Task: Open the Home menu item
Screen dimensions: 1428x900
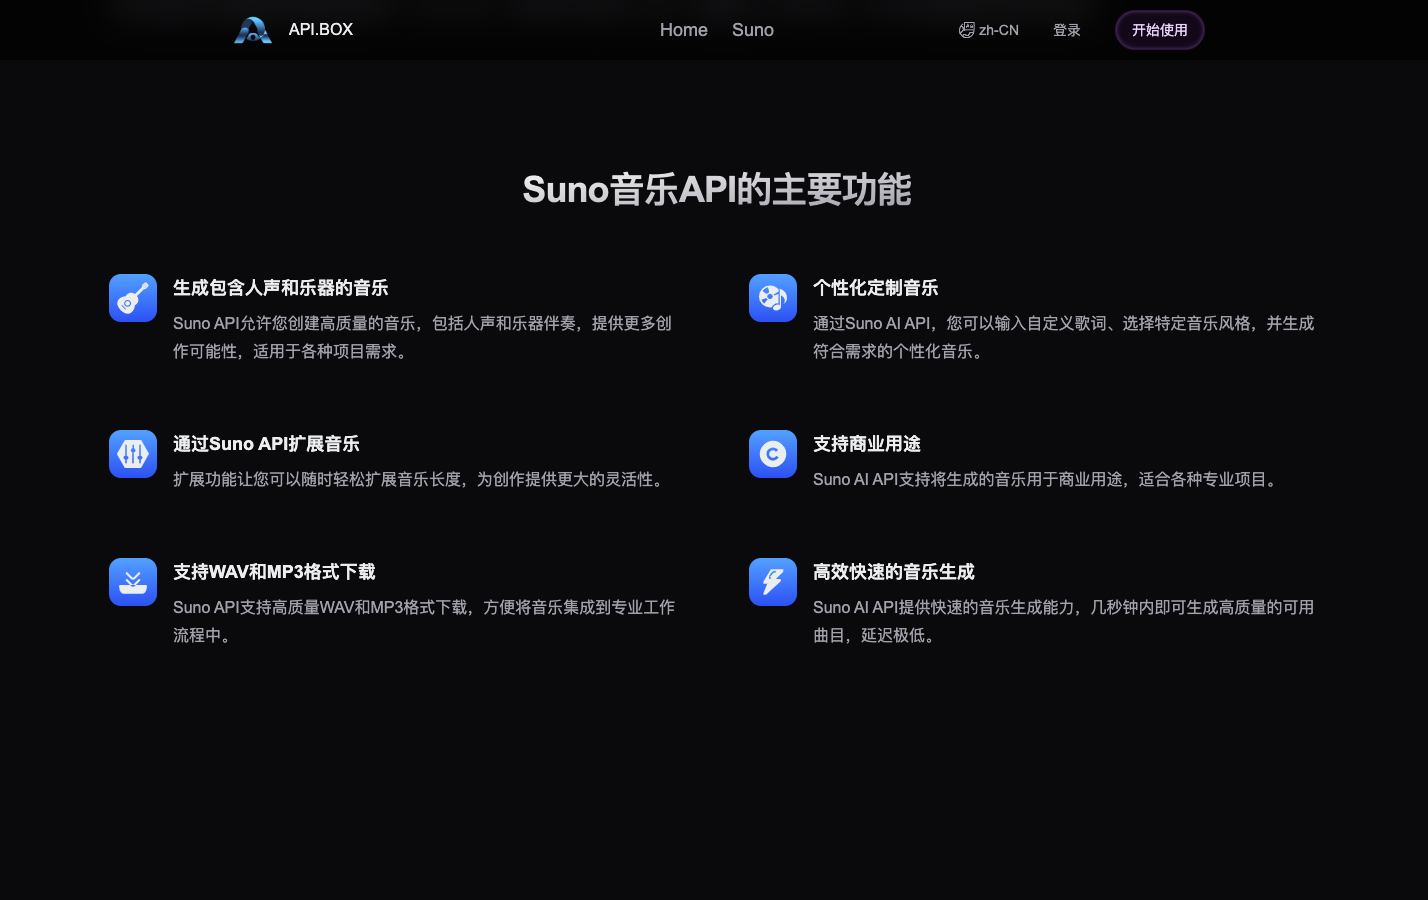Action: click(x=684, y=30)
